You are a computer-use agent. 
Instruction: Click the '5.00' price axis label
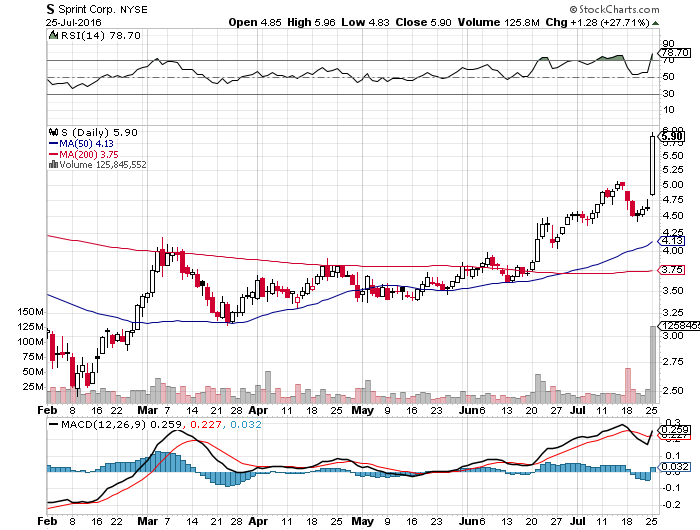click(673, 184)
